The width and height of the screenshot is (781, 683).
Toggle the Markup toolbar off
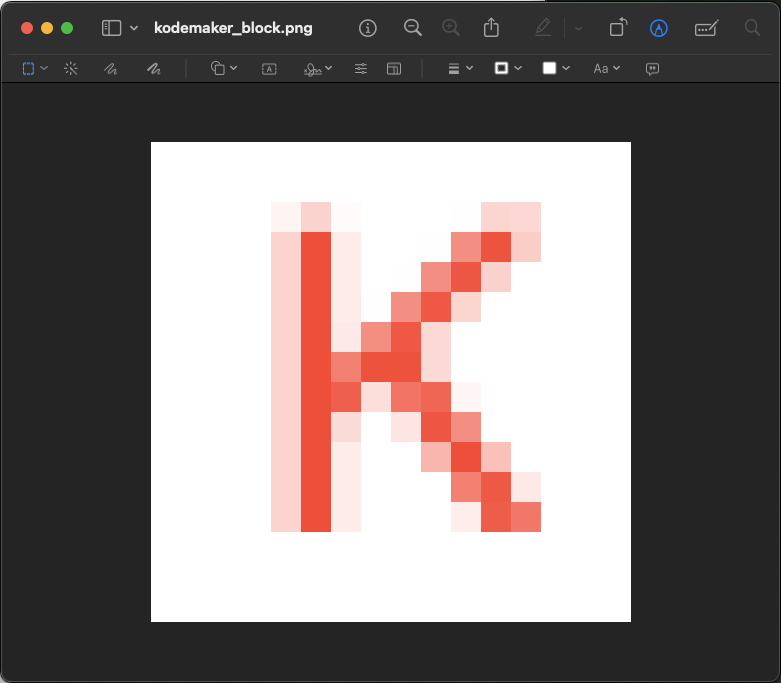click(658, 28)
